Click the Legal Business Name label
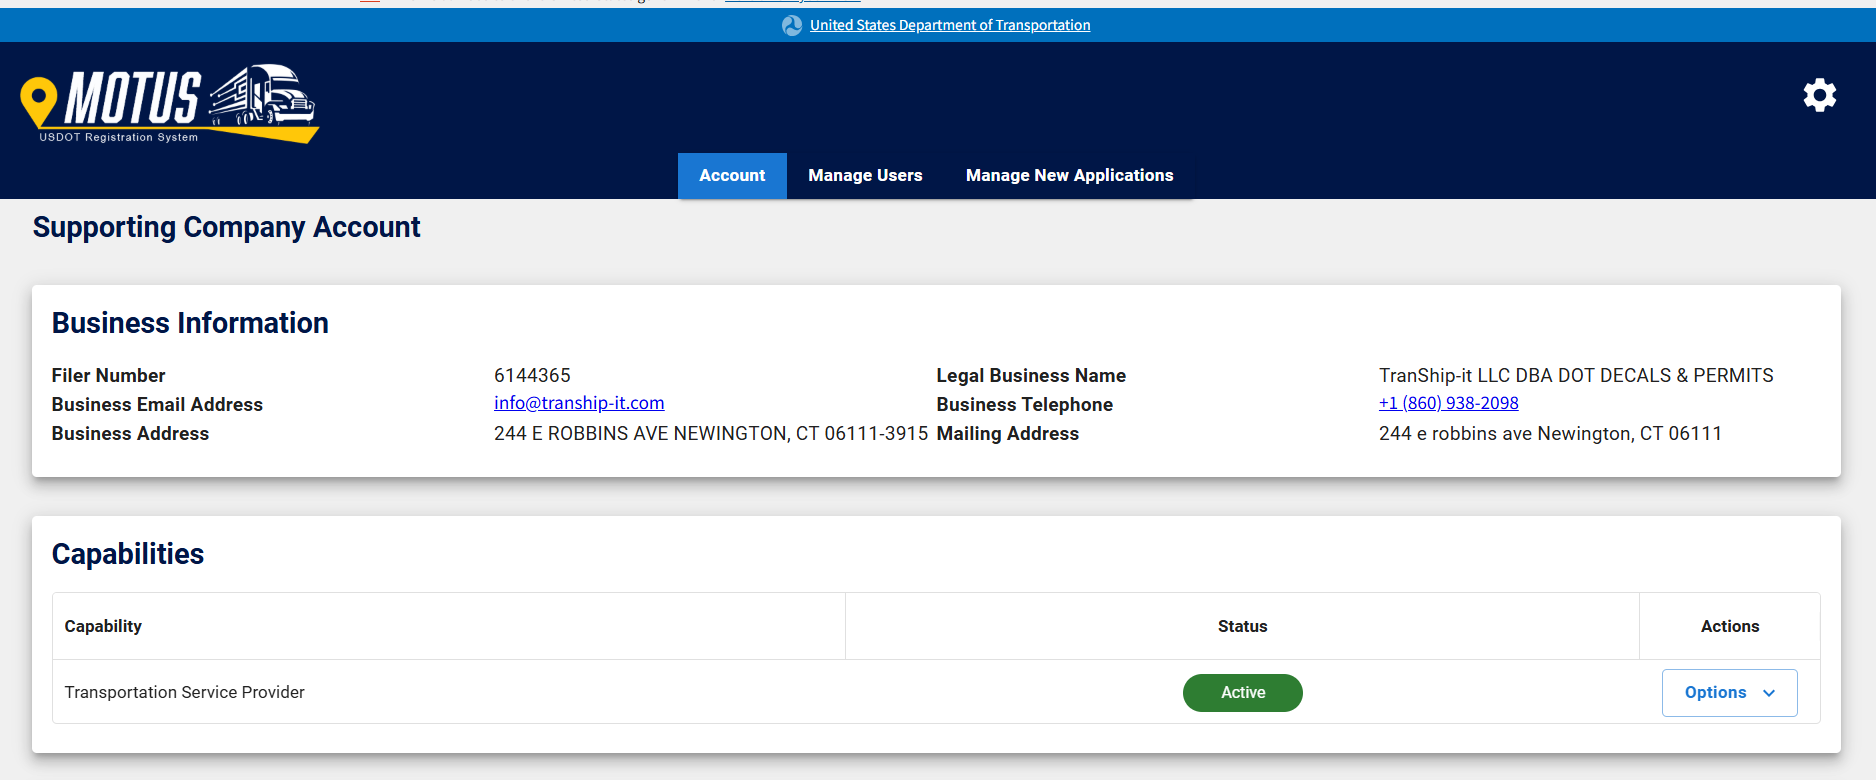This screenshot has height=780, width=1876. tap(1031, 375)
